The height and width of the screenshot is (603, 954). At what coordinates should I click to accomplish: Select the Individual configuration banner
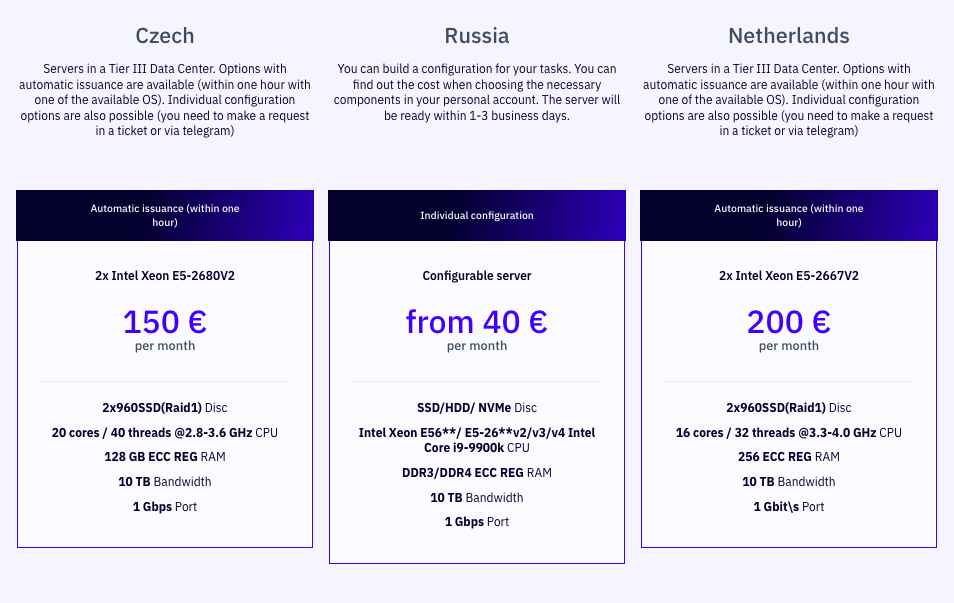[477, 215]
